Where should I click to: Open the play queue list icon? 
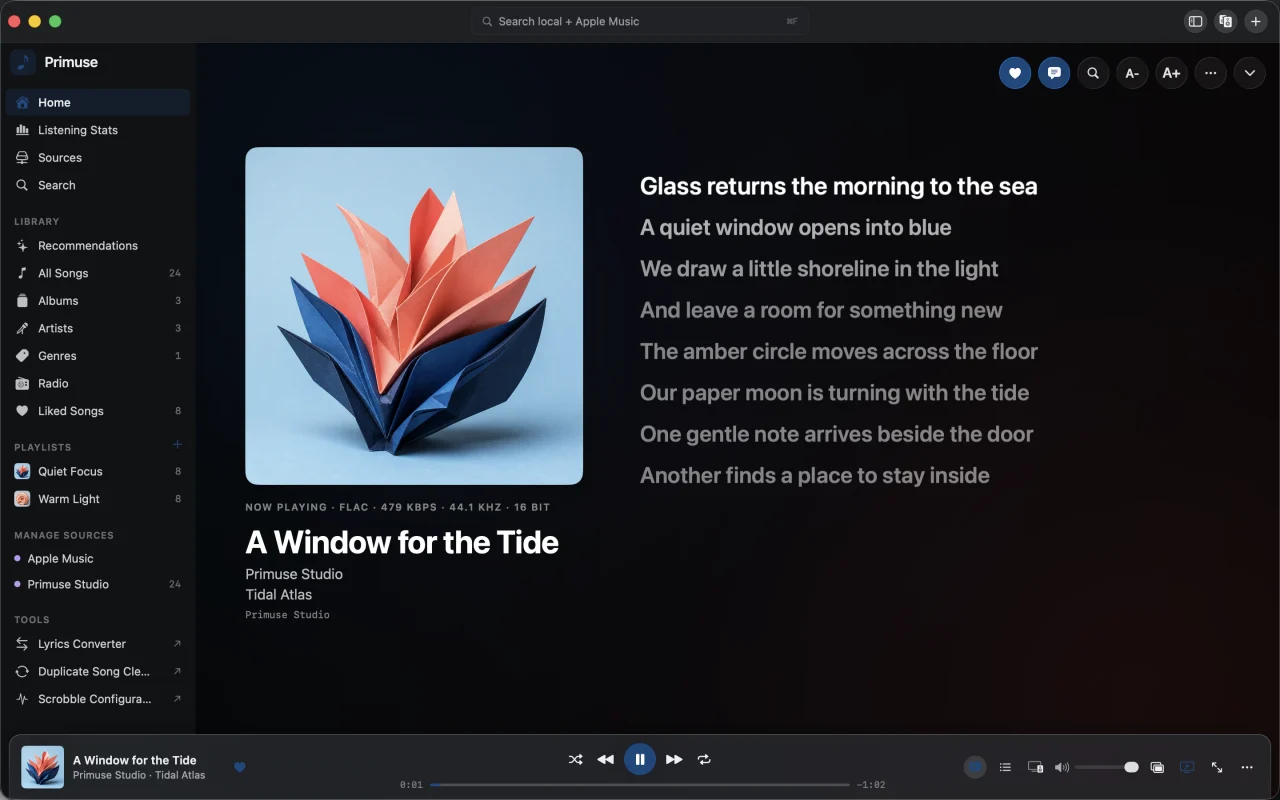click(x=1005, y=767)
